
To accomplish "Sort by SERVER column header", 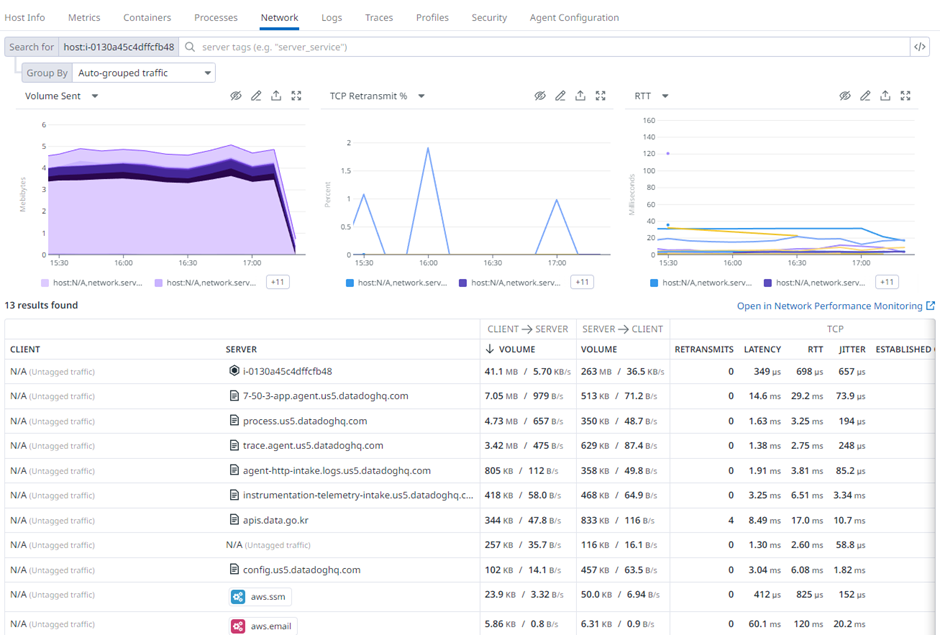I will (241, 350).
